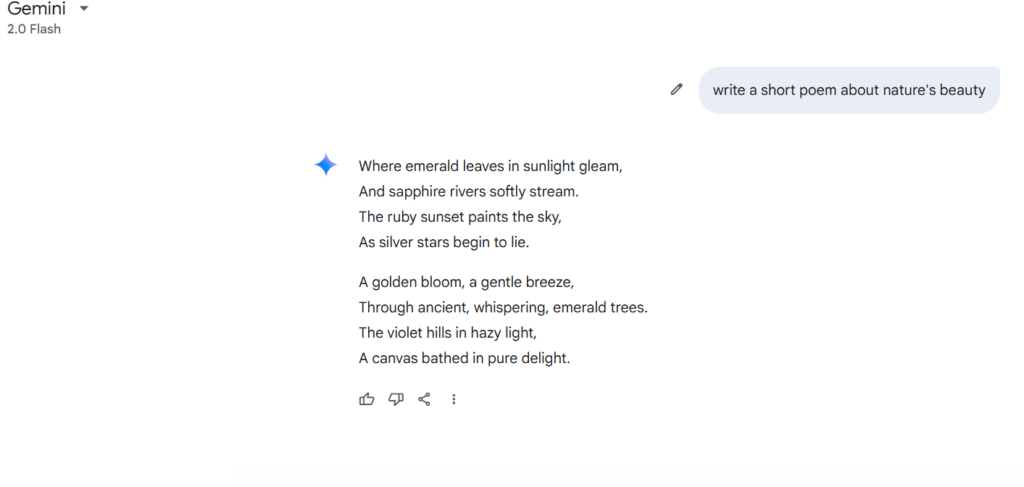The image size is (1024, 487).
Task: Click the nature's beauty prompt bubble
Action: 849,90
